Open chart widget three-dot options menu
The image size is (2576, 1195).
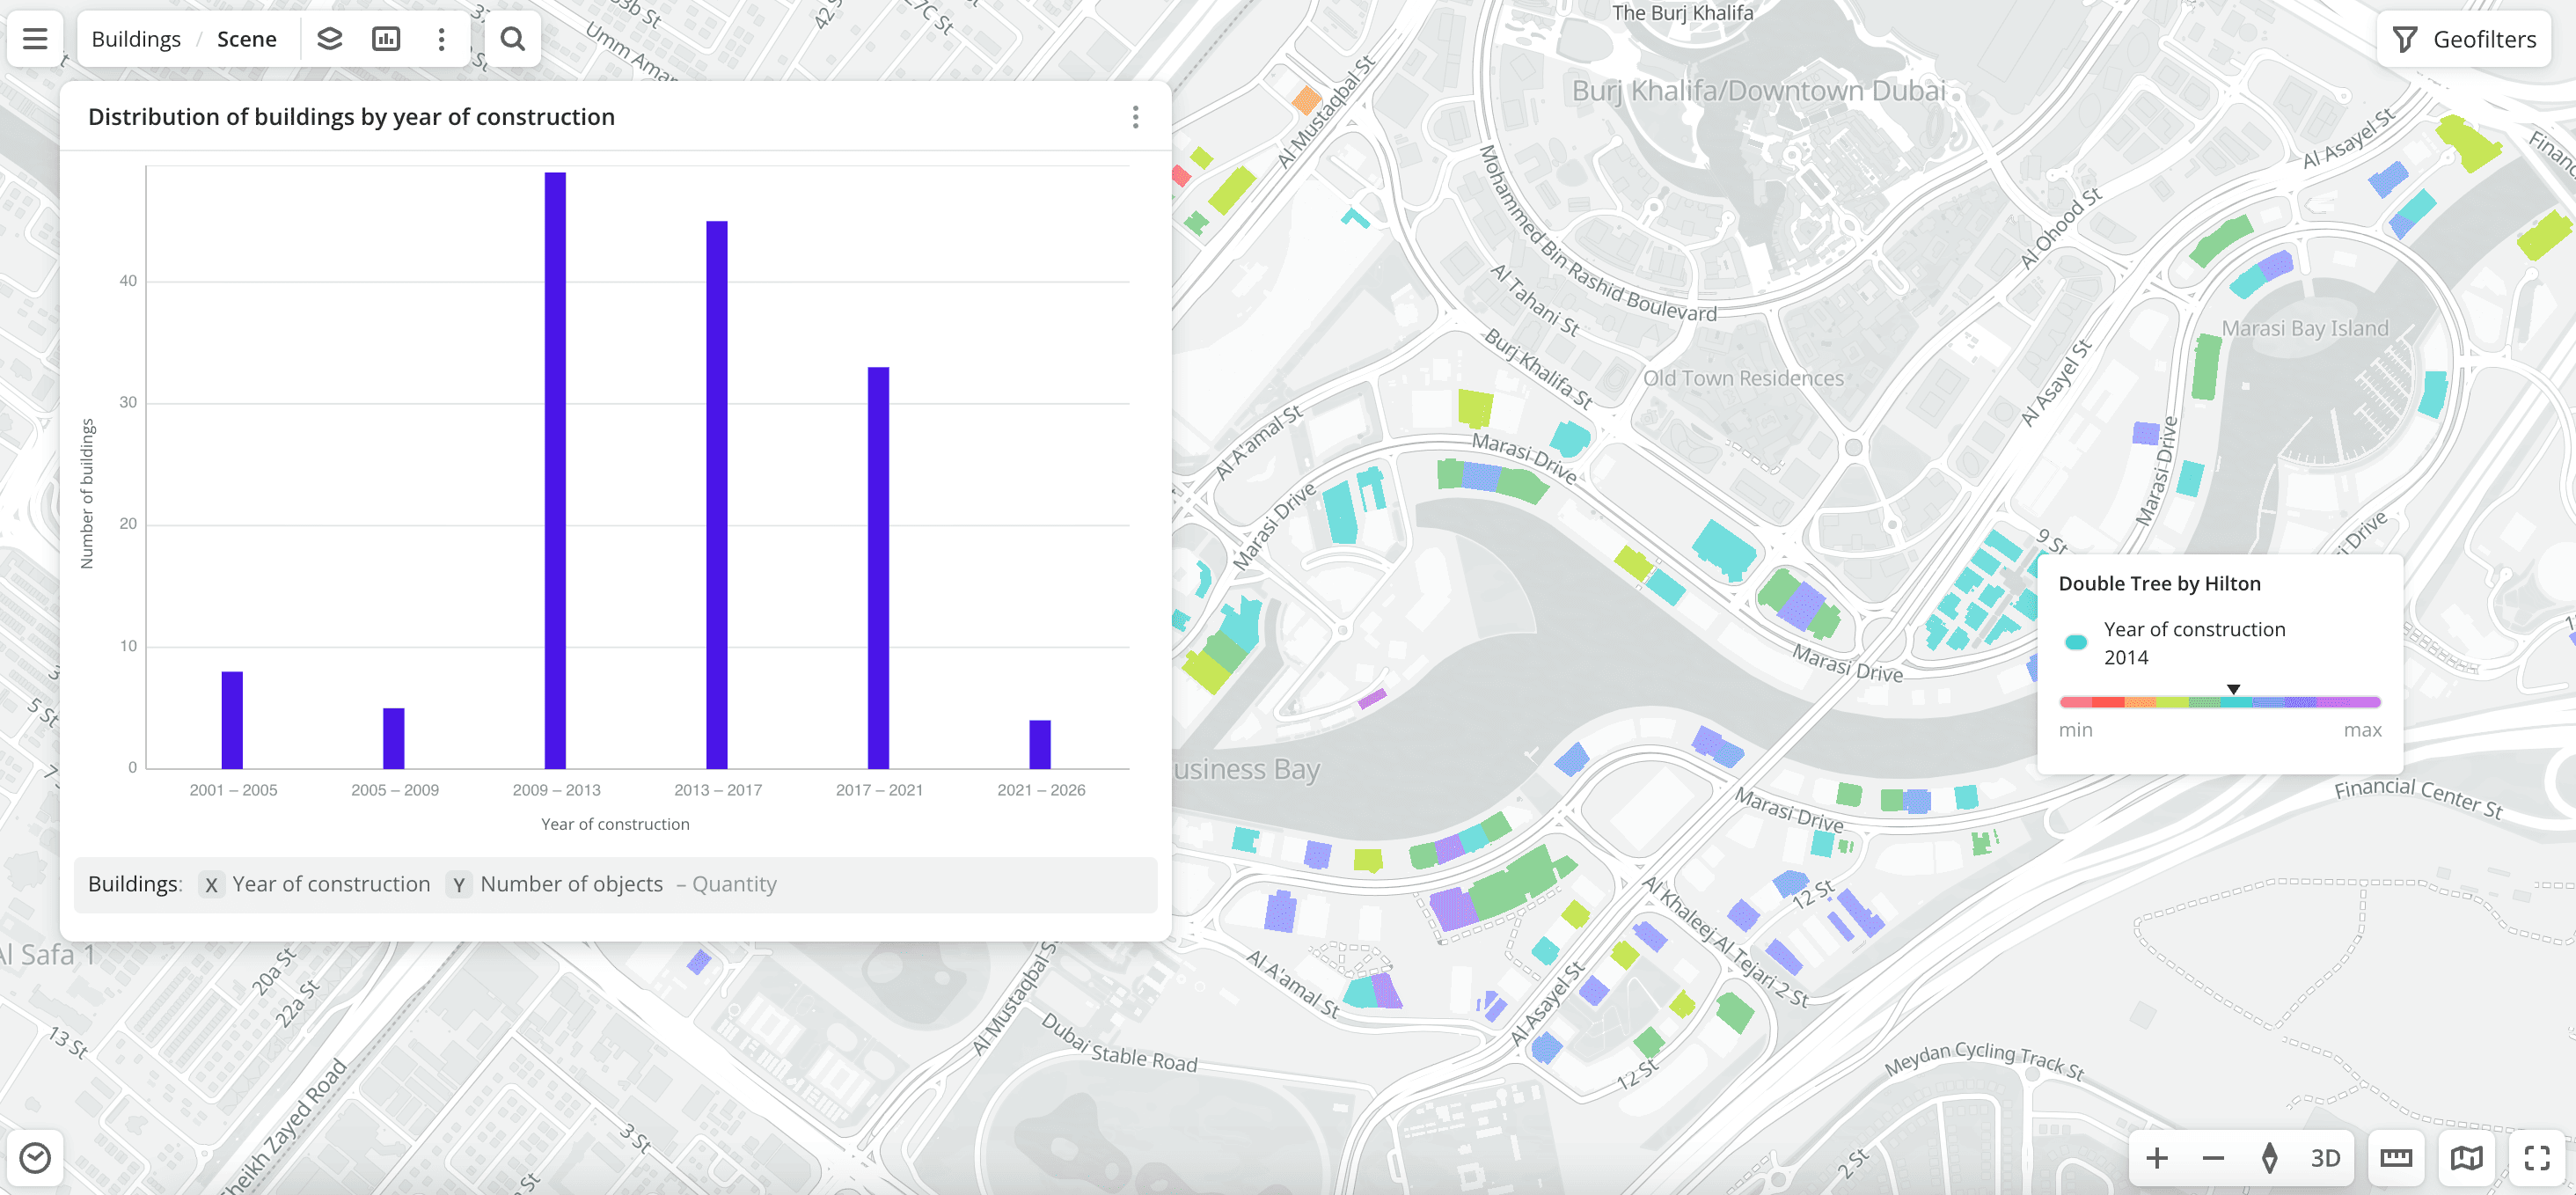pos(1135,117)
